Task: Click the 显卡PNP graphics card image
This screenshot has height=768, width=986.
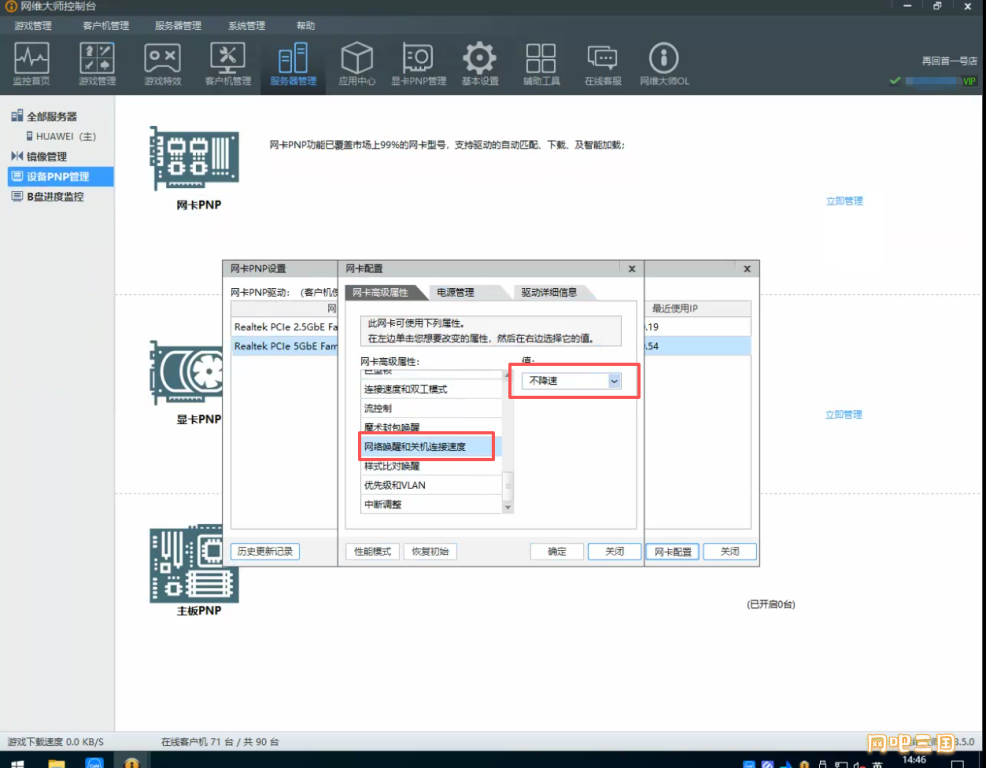Action: tap(186, 372)
